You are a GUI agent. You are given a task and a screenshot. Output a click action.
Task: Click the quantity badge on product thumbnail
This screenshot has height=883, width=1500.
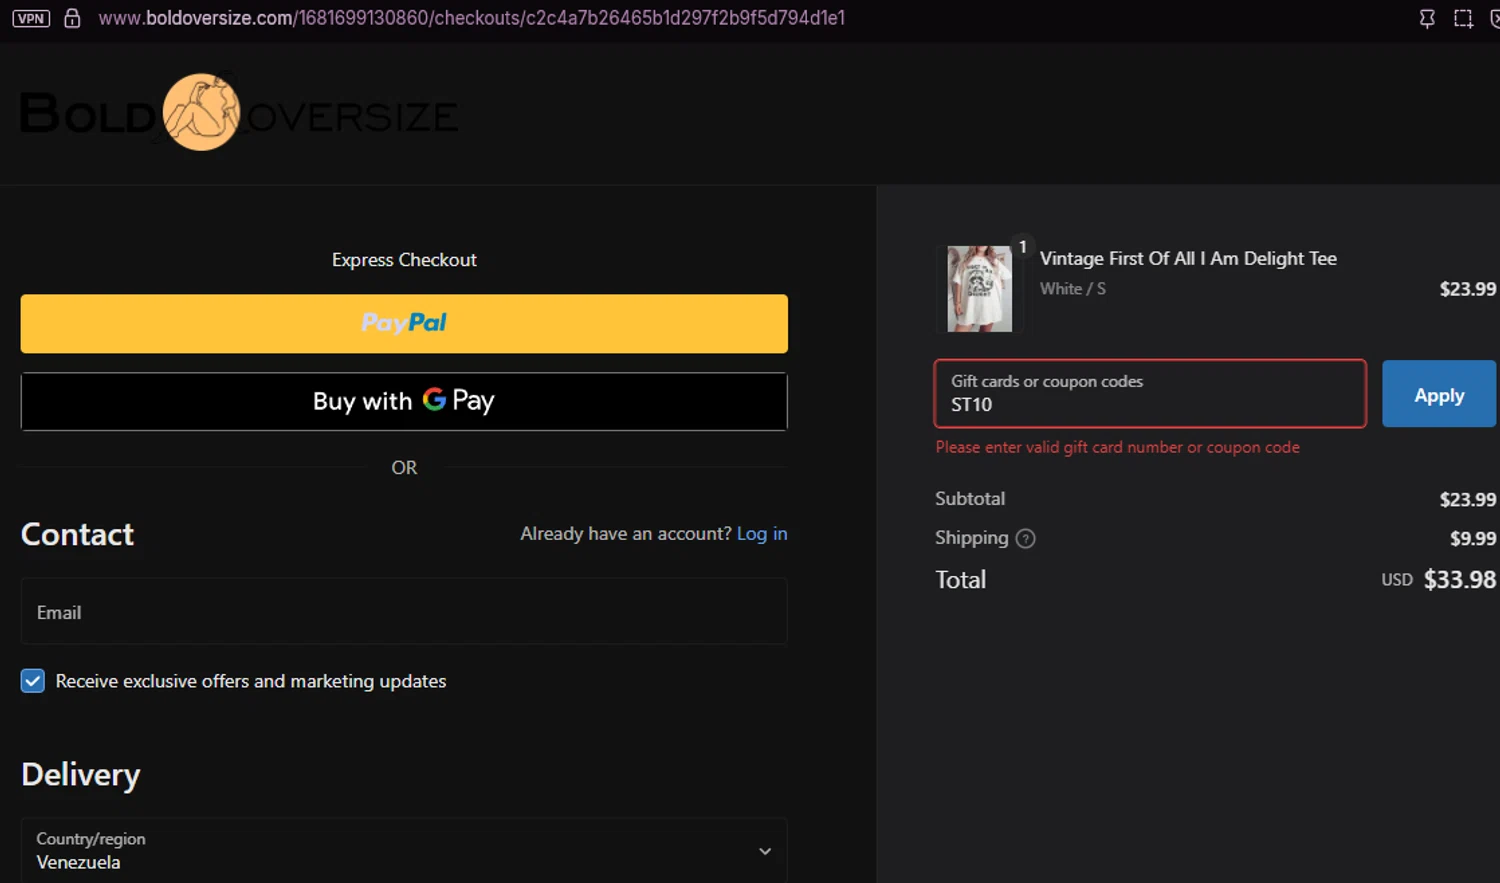1022,247
